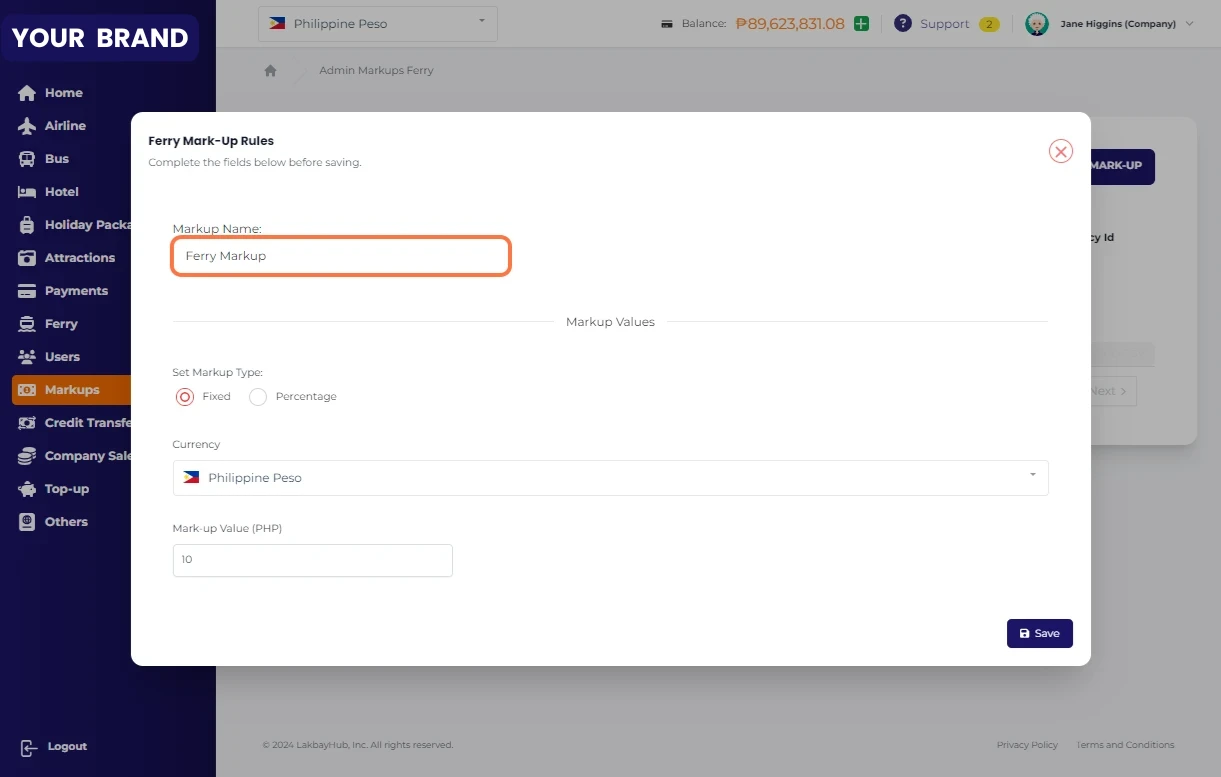Viewport: 1221px width, 777px height.
Task: Click the Home icon in sidebar
Action: tap(27, 93)
